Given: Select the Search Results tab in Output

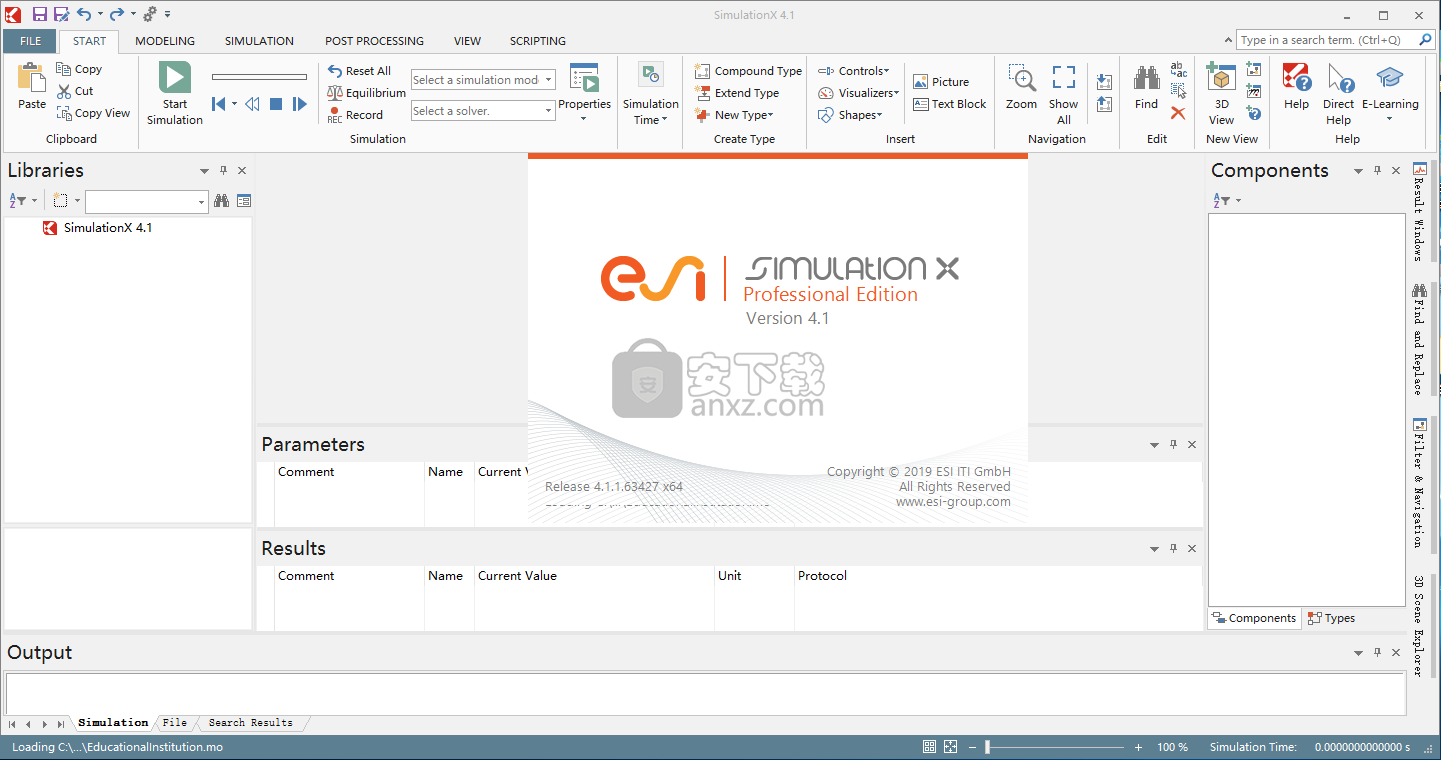Looking at the screenshot, I should click(x=251, y=723).
